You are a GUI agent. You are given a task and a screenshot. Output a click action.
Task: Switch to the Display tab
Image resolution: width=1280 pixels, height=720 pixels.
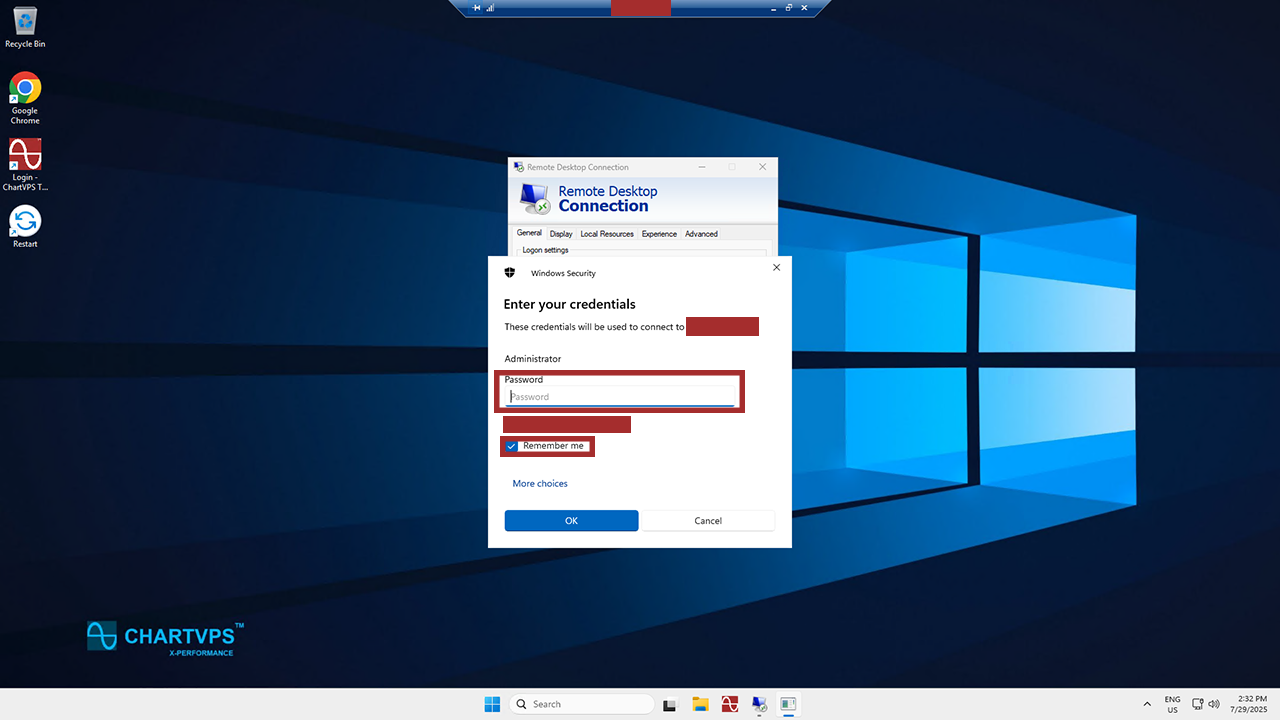[561, 234]
